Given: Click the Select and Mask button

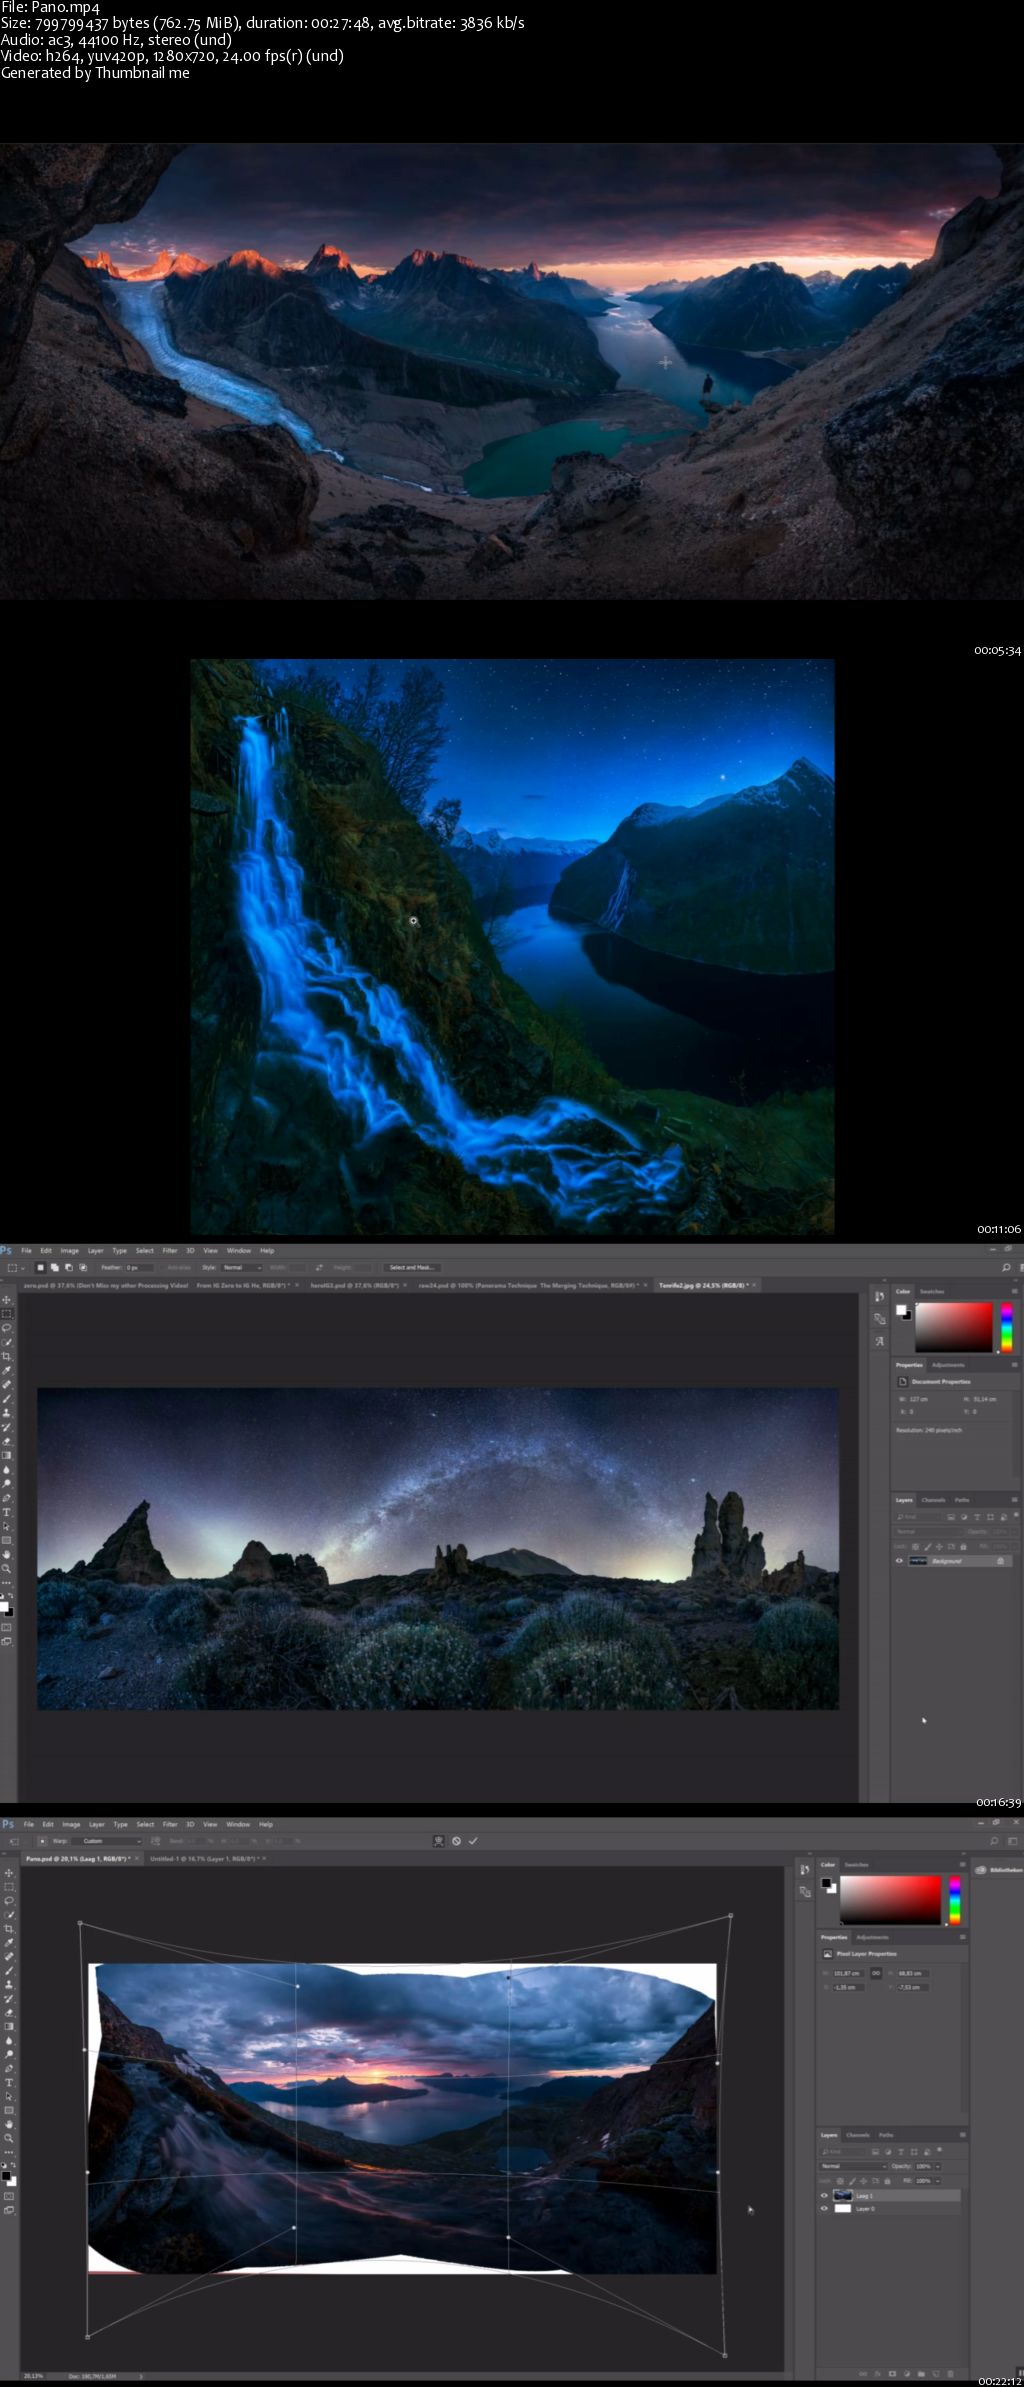Looking at the screenshot, I should [x=412, y=1267].
